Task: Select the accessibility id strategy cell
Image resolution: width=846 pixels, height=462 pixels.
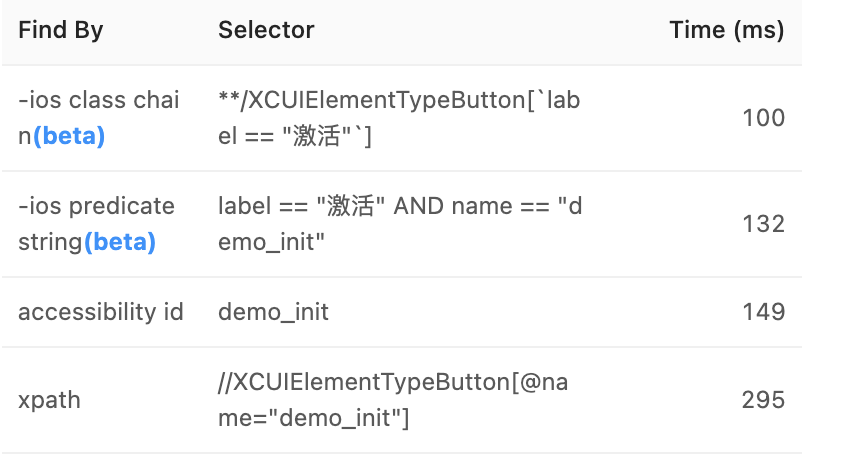Action: tap(100, 312)
